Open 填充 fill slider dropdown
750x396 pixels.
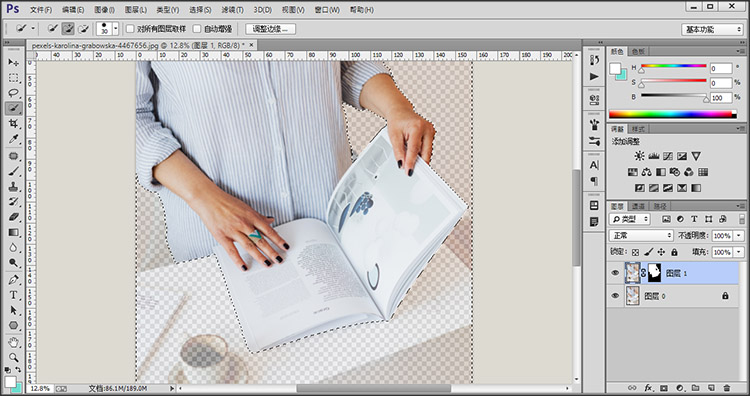[x=739, y=252]
